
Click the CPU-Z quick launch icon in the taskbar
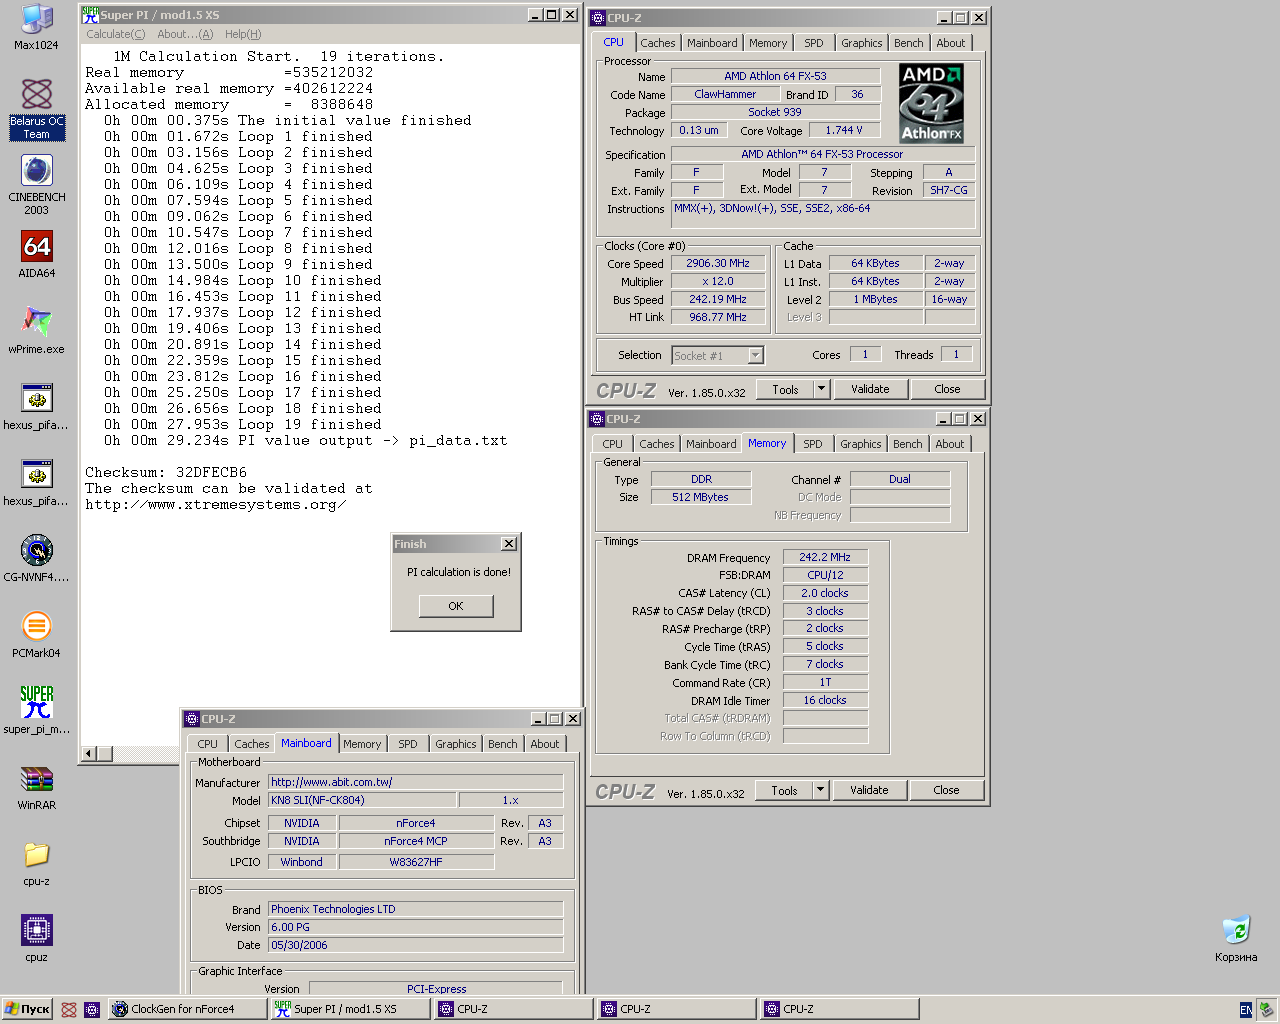(x=92, y=1009)
